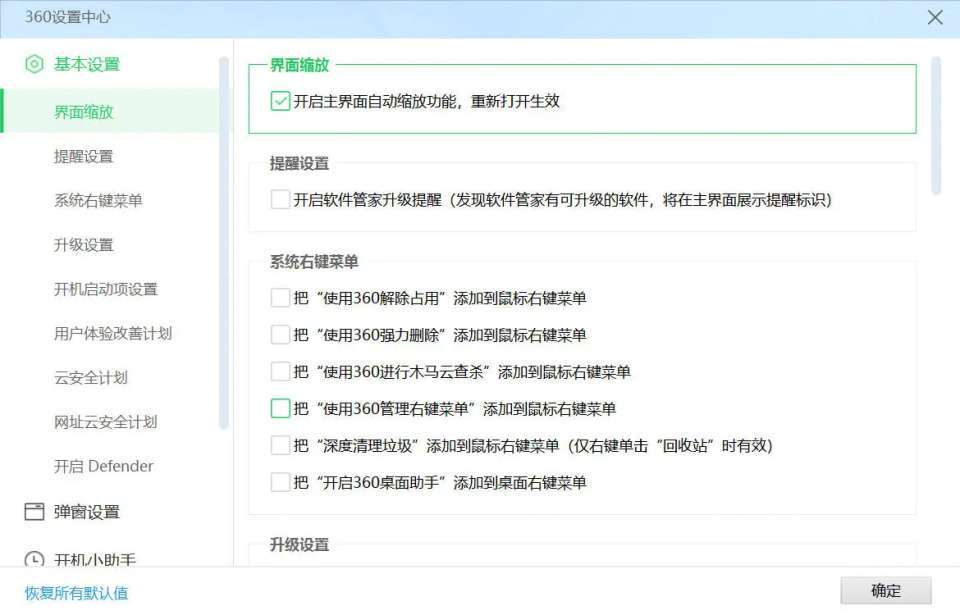The width and height of the screenshot is (960, 615).
Task: Enable 使用360进行木马云查杀 menu checkbox
Action: 280,371
